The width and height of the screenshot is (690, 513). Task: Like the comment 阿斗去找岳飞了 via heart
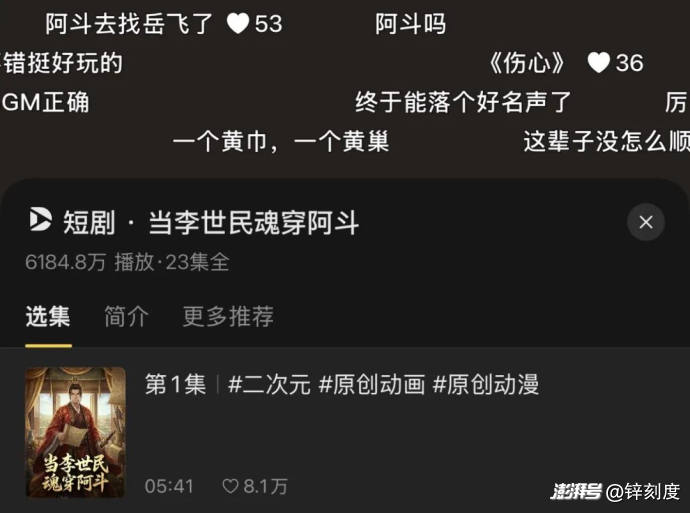238,23
